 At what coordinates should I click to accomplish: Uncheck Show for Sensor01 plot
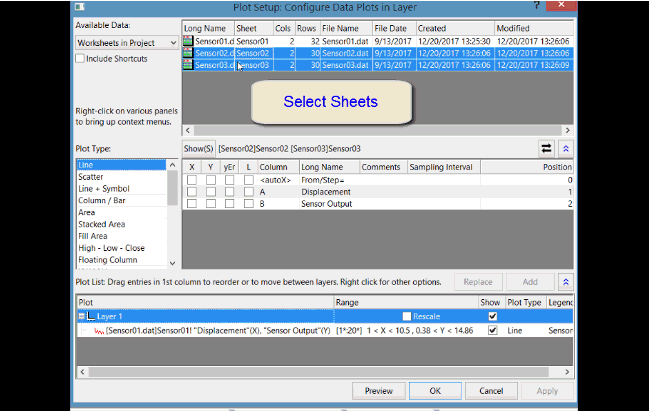(x=493, y=331)
